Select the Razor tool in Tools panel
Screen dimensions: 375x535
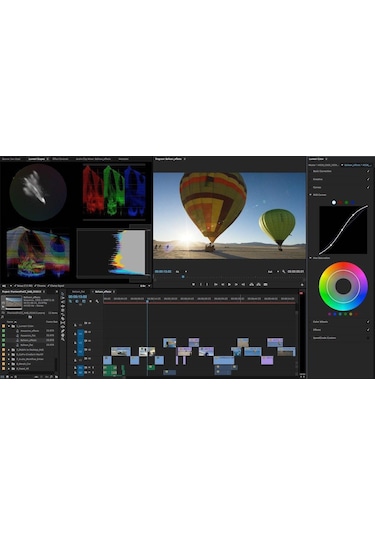click(63, 319)
